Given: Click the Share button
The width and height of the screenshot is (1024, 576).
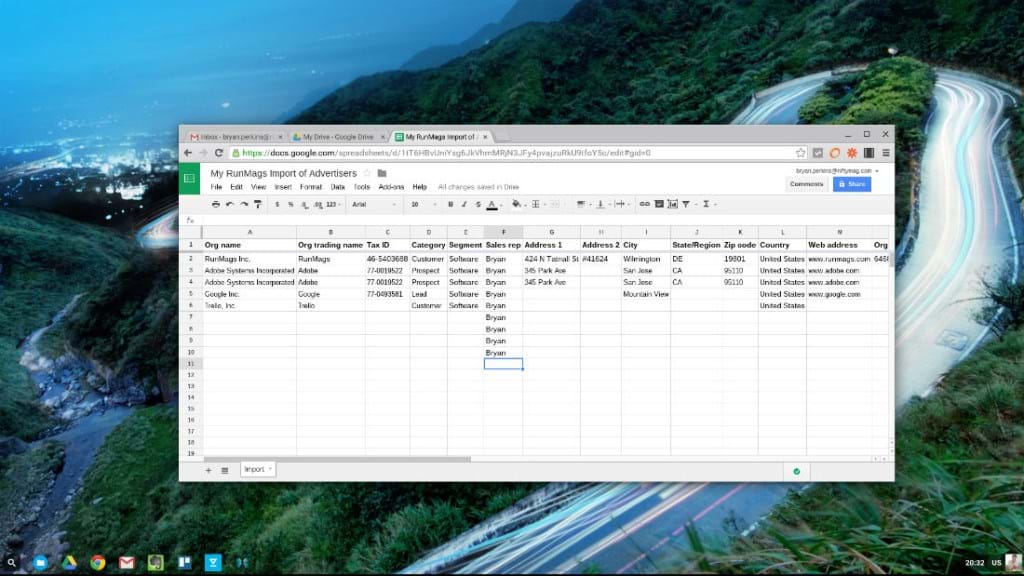Looking at the screenshot, I should (852, 184).
